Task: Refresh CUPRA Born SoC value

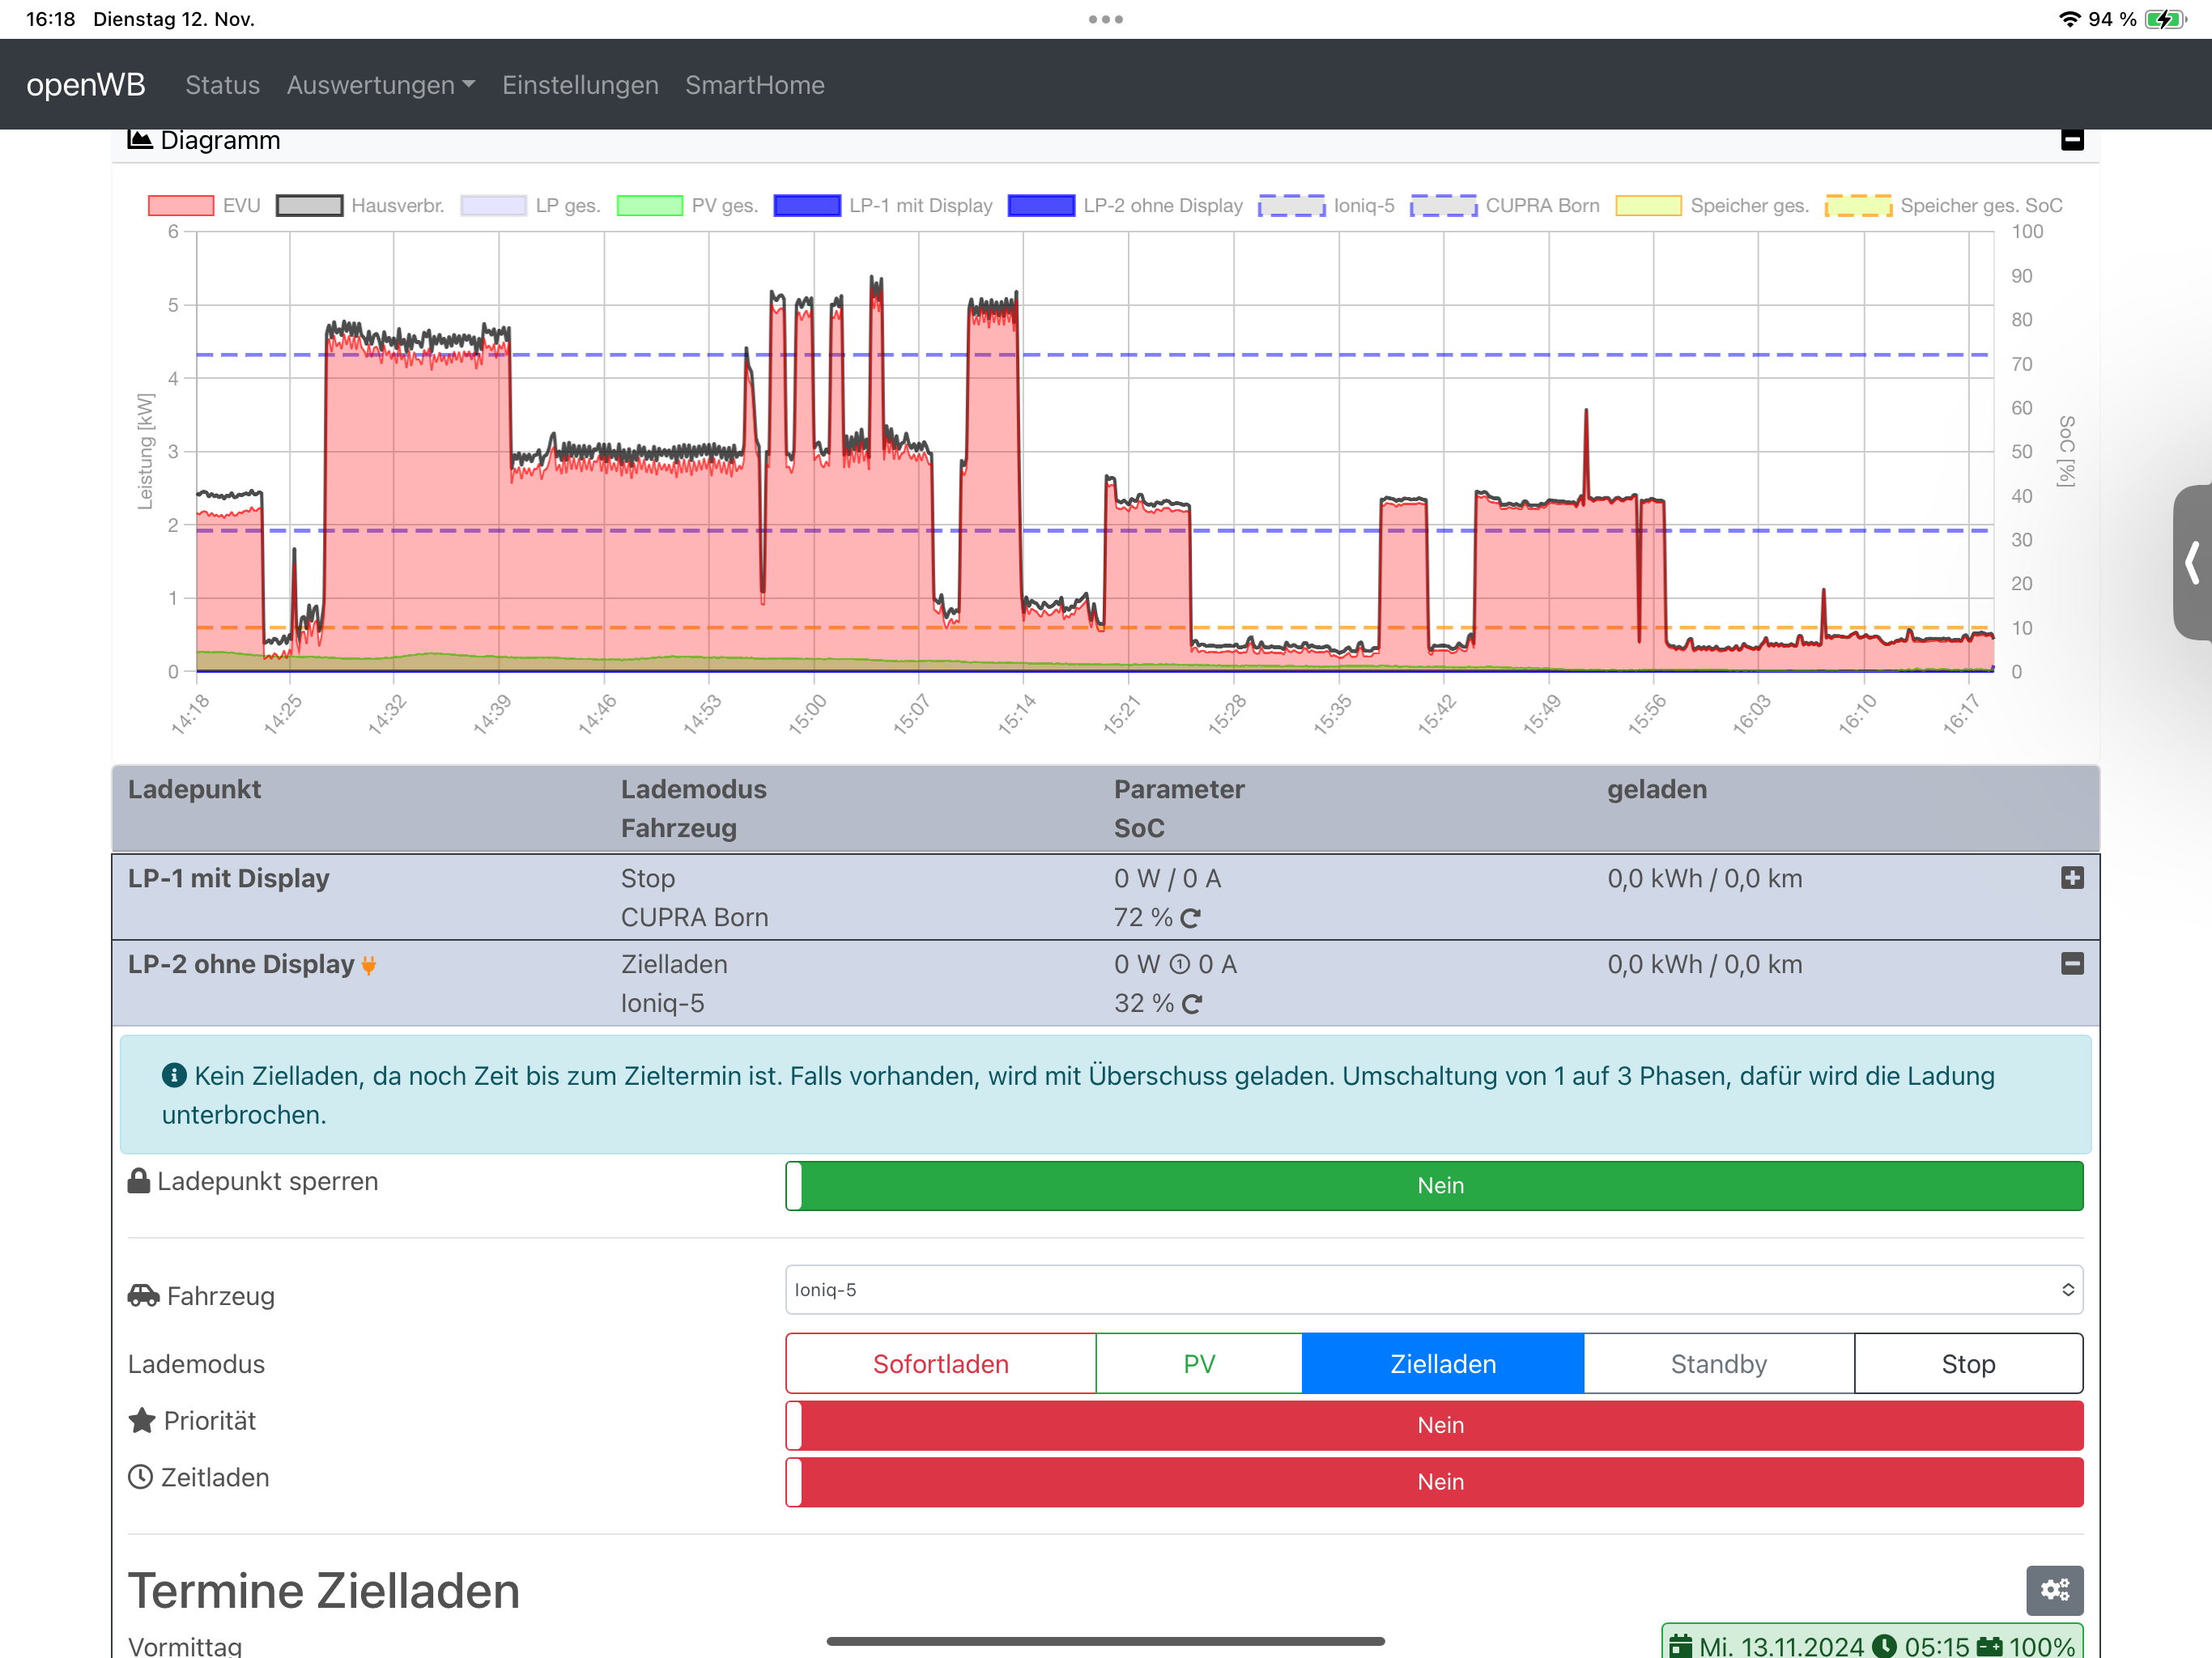Action: pos(1190,918)
